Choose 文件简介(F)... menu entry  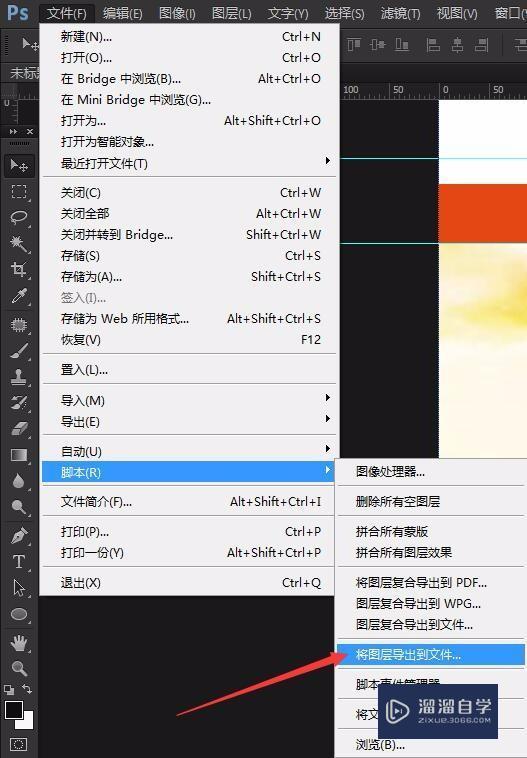pos(189,501)
